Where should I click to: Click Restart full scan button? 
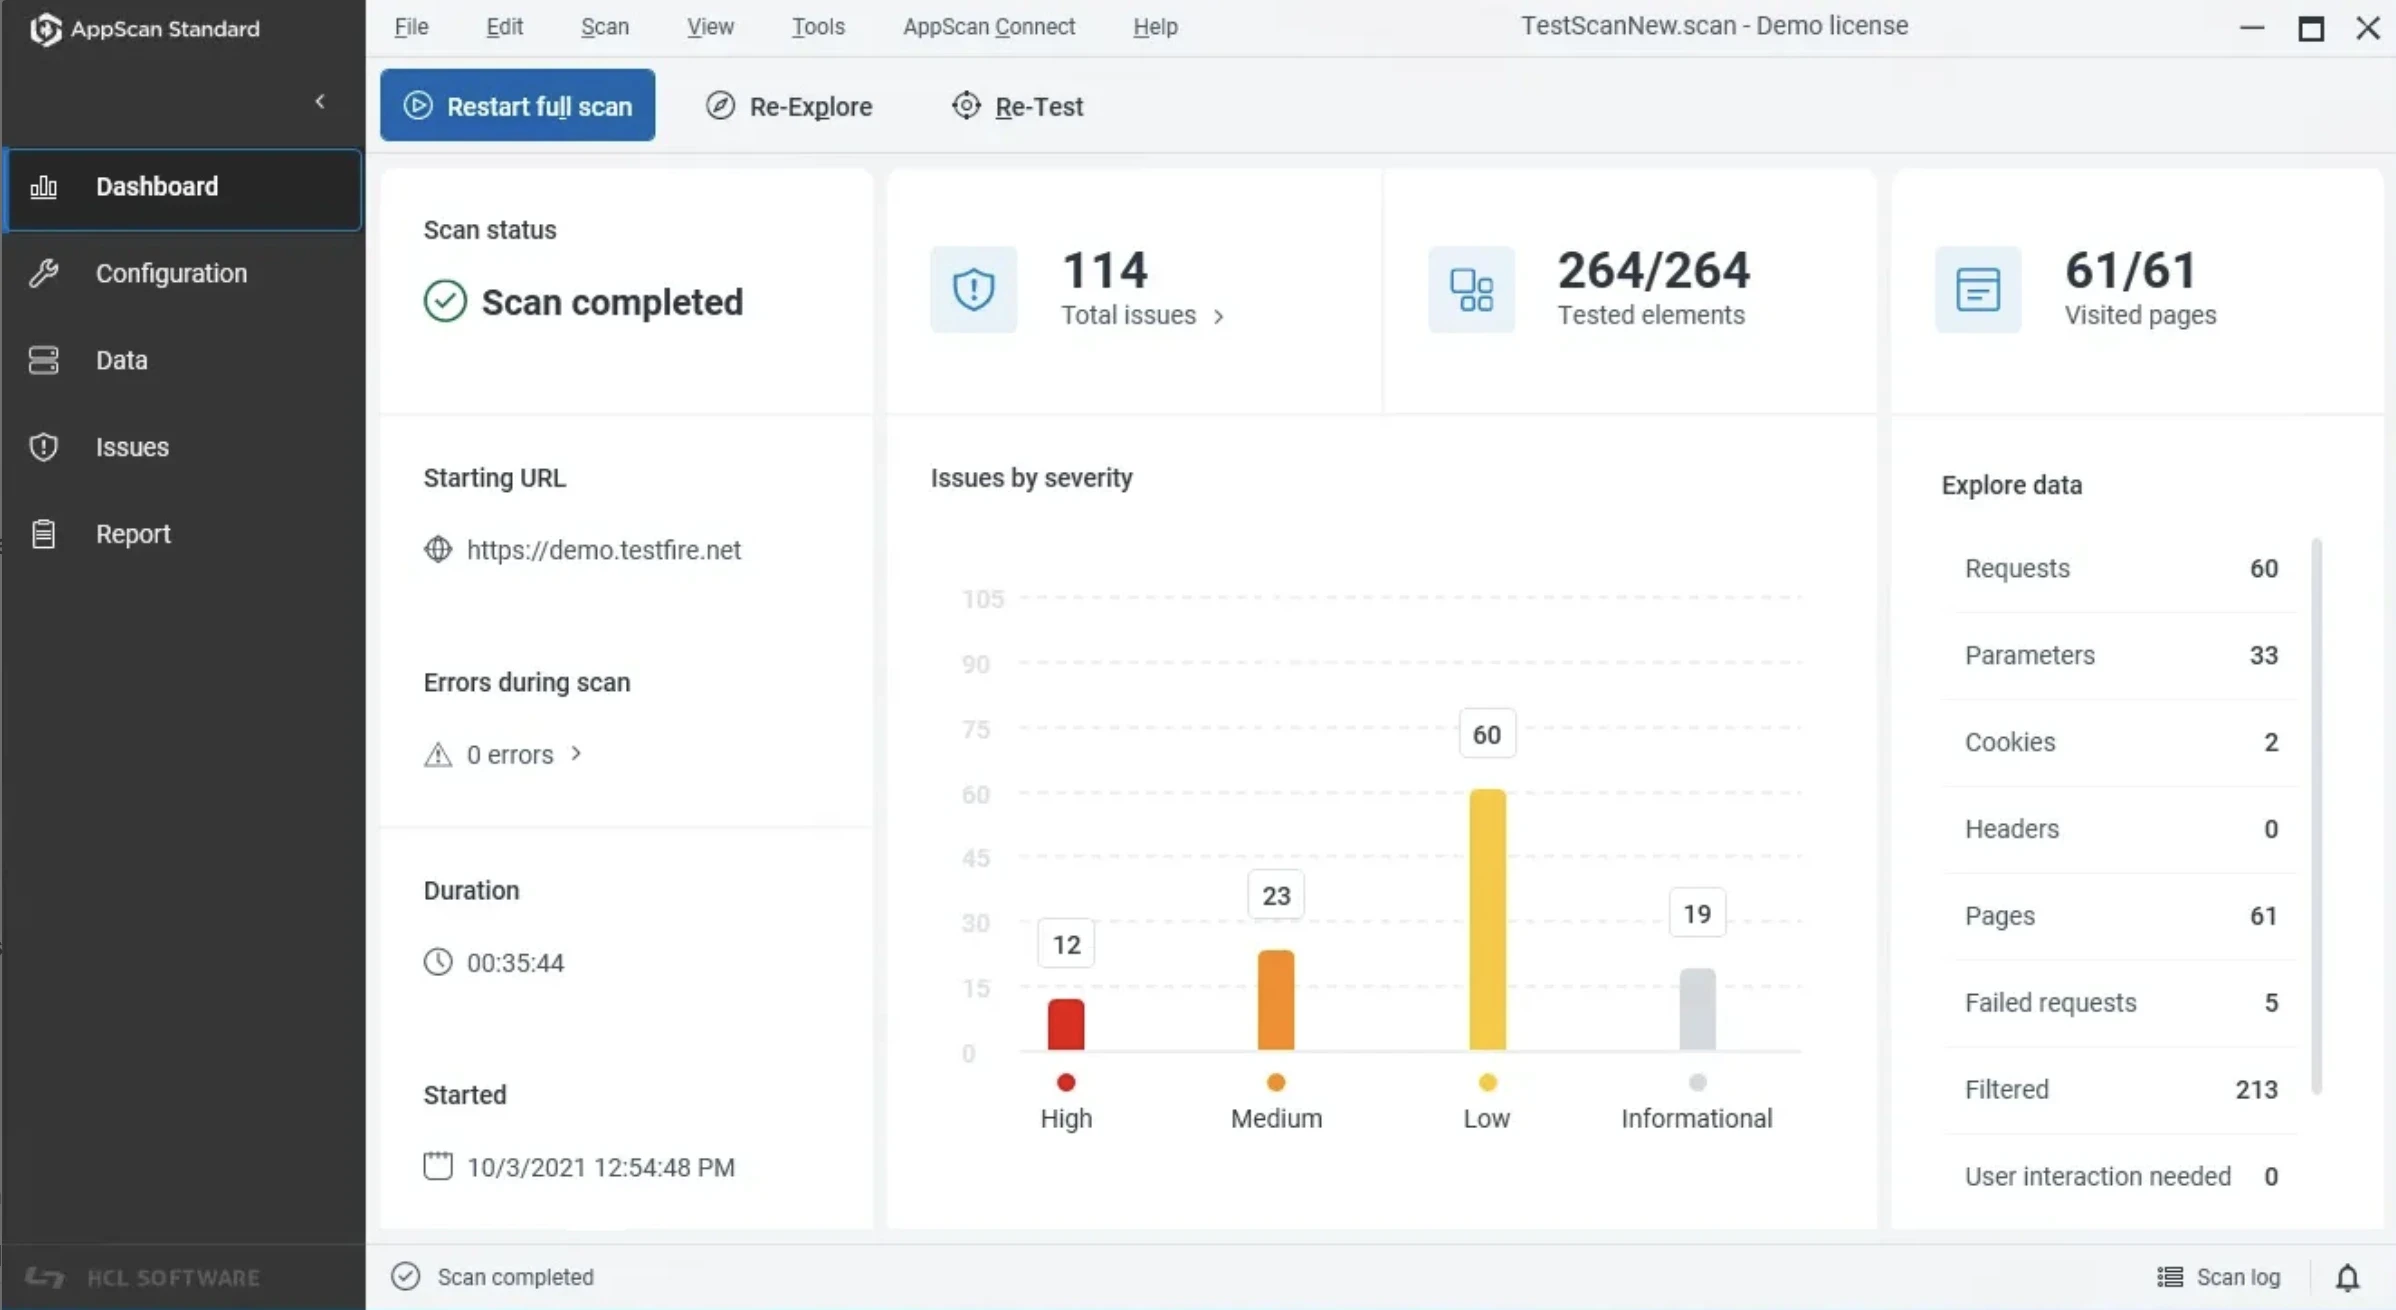click(x=517, y=105)
